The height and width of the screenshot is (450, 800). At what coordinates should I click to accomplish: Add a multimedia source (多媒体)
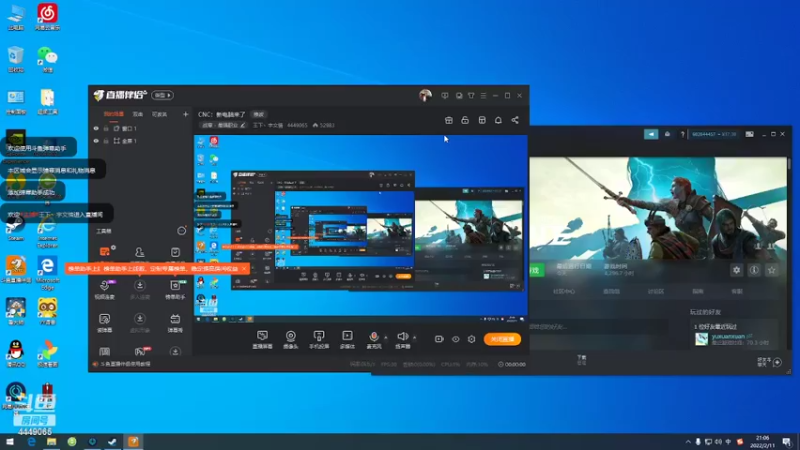[347, 339]
